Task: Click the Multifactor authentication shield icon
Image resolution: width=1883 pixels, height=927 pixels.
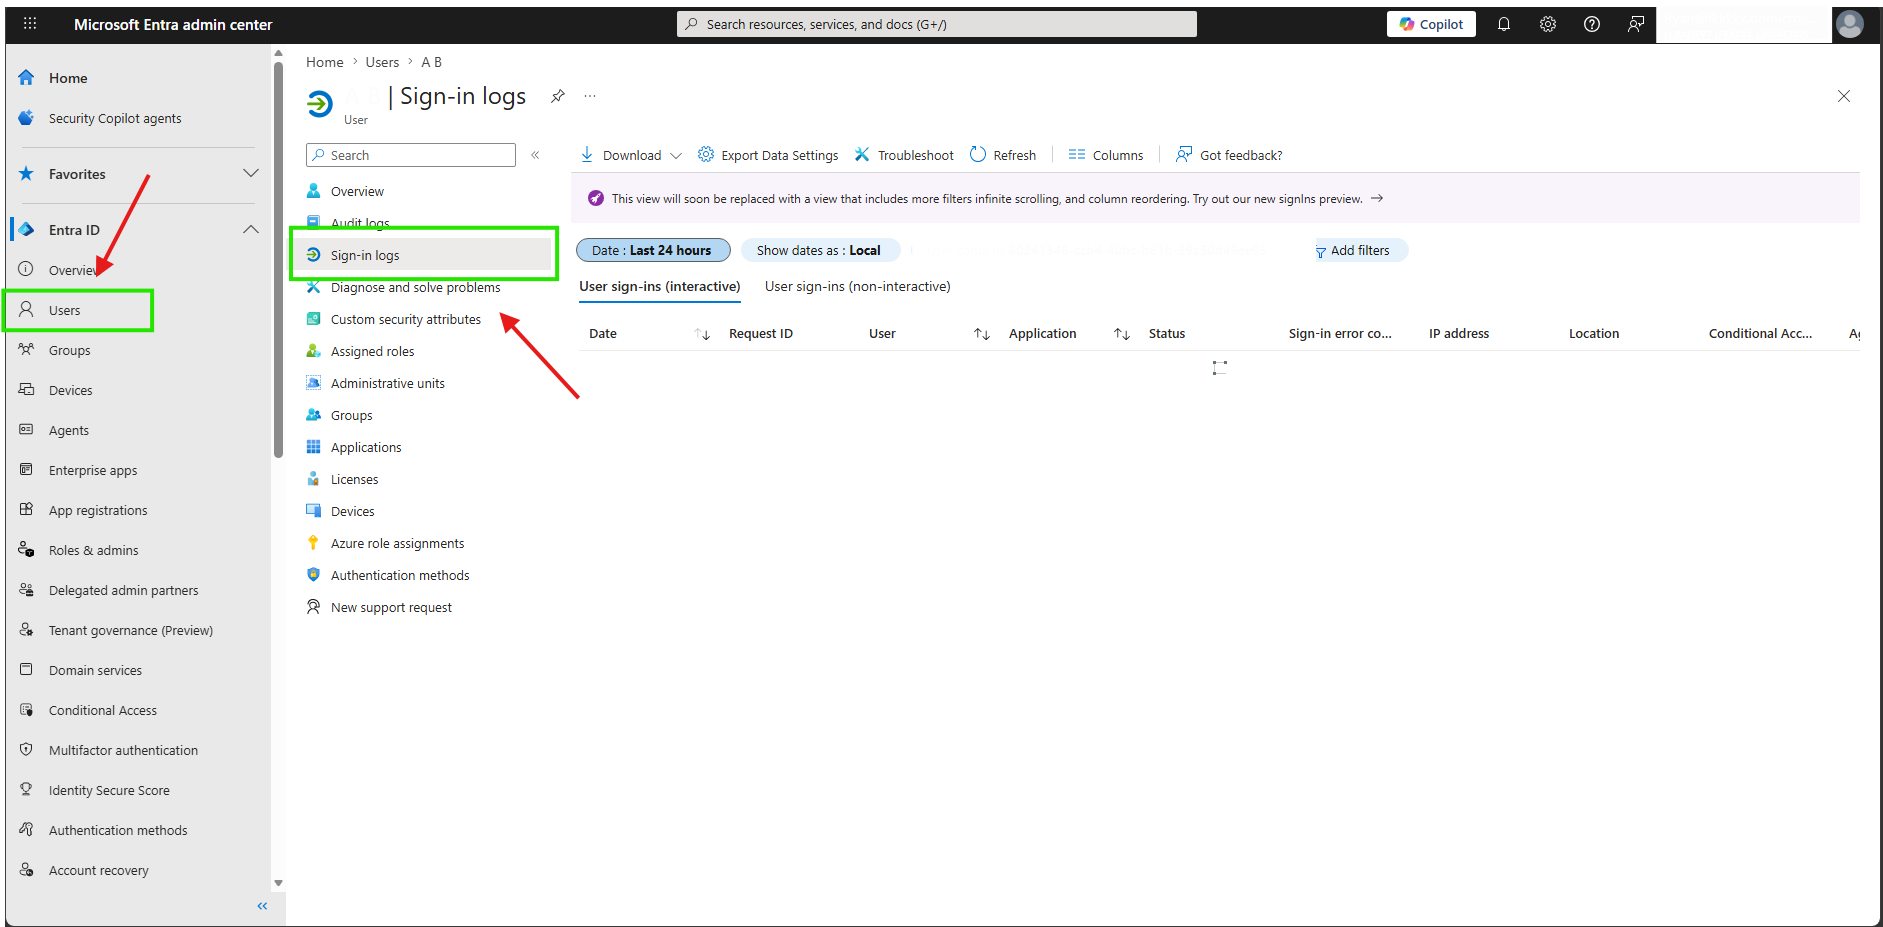Action: pos(26,750)
